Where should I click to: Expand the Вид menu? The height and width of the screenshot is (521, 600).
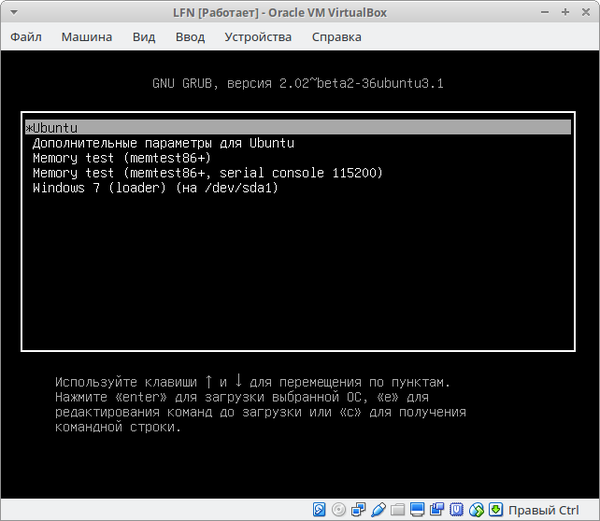144,37
